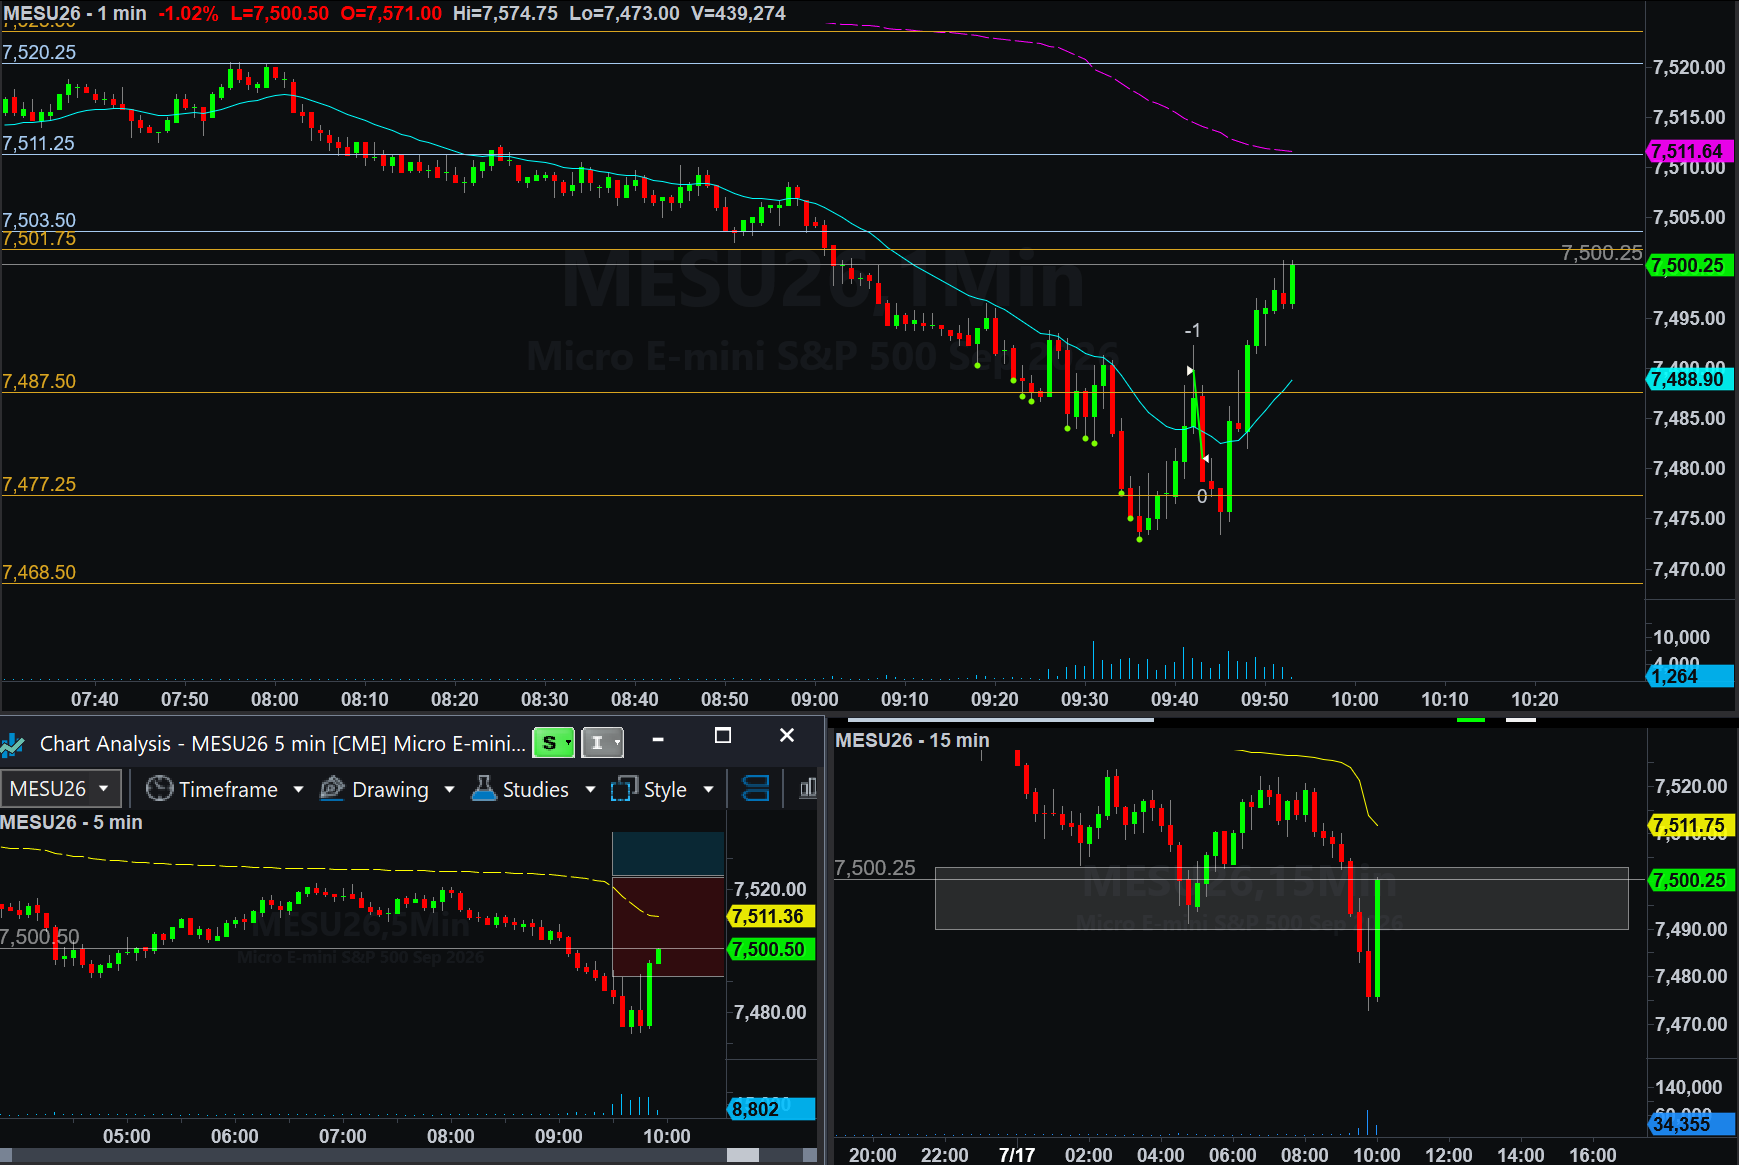The height and width of the screenshot is (1165, 1739).
Task: Expand the Studies dropdown arrow
Action: 590,790
